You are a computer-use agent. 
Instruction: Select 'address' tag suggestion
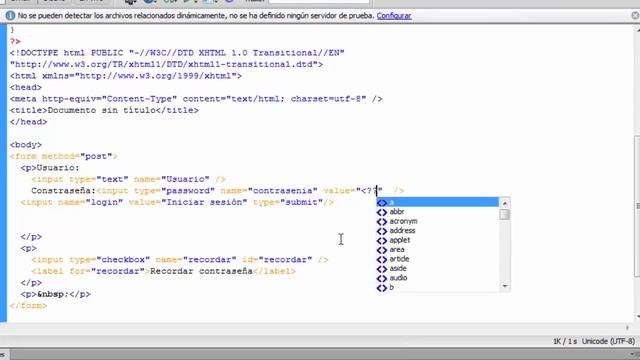(x=437, y=231)
